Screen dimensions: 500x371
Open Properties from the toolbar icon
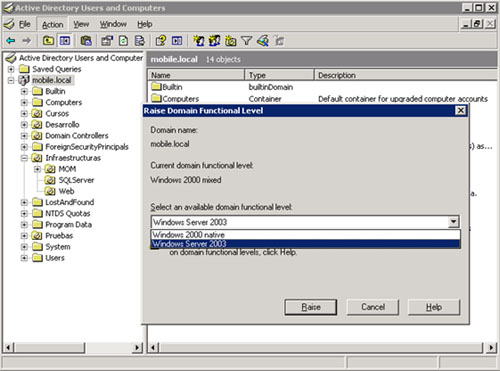(107, 41)
